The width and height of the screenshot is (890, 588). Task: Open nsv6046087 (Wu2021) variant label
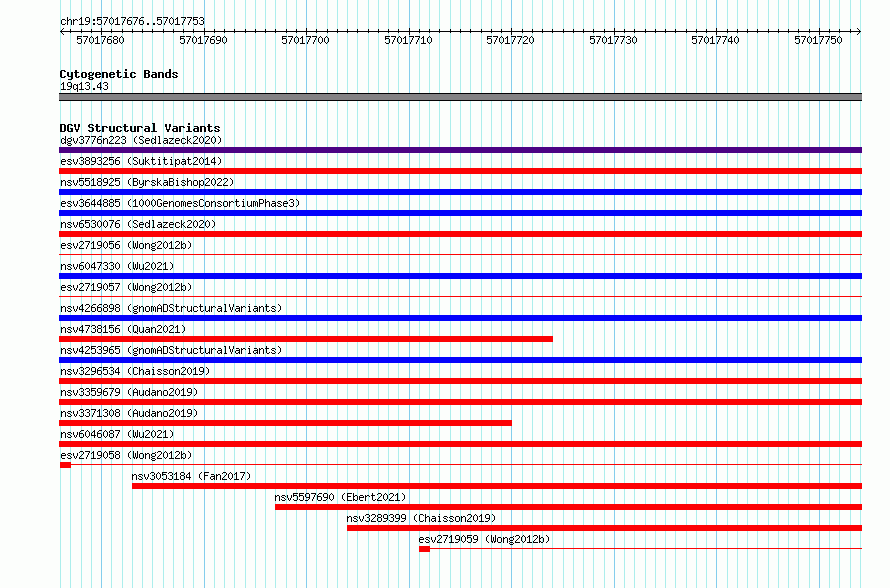(x=117, y=434)
